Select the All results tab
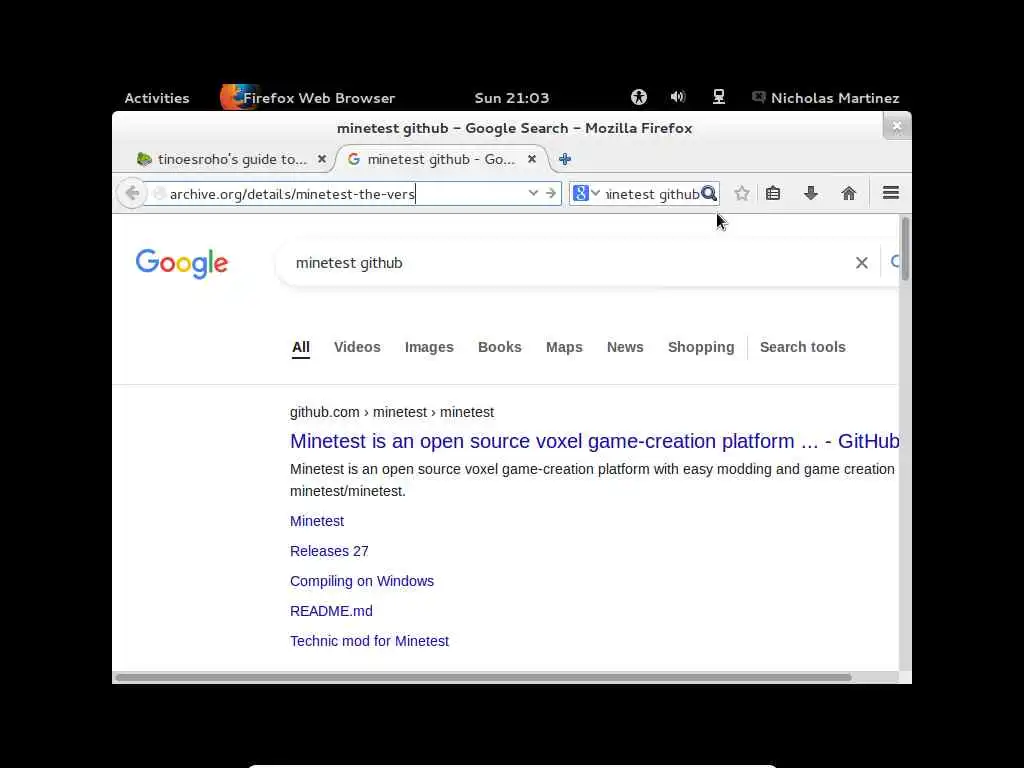The width and height of the screenshot is (1024, 768). [x=300, y=347]
